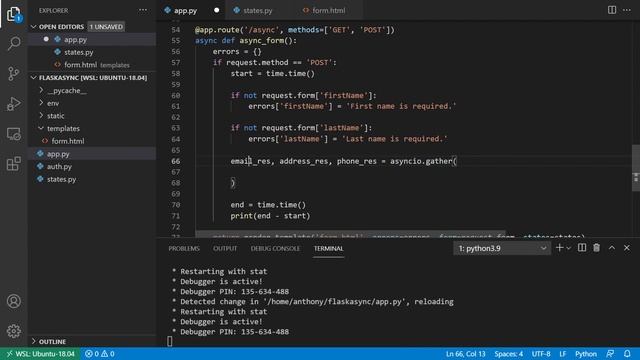
Task: Open the DEBUG CONSOLE panel tab
Action: click(x=275, y=249)
